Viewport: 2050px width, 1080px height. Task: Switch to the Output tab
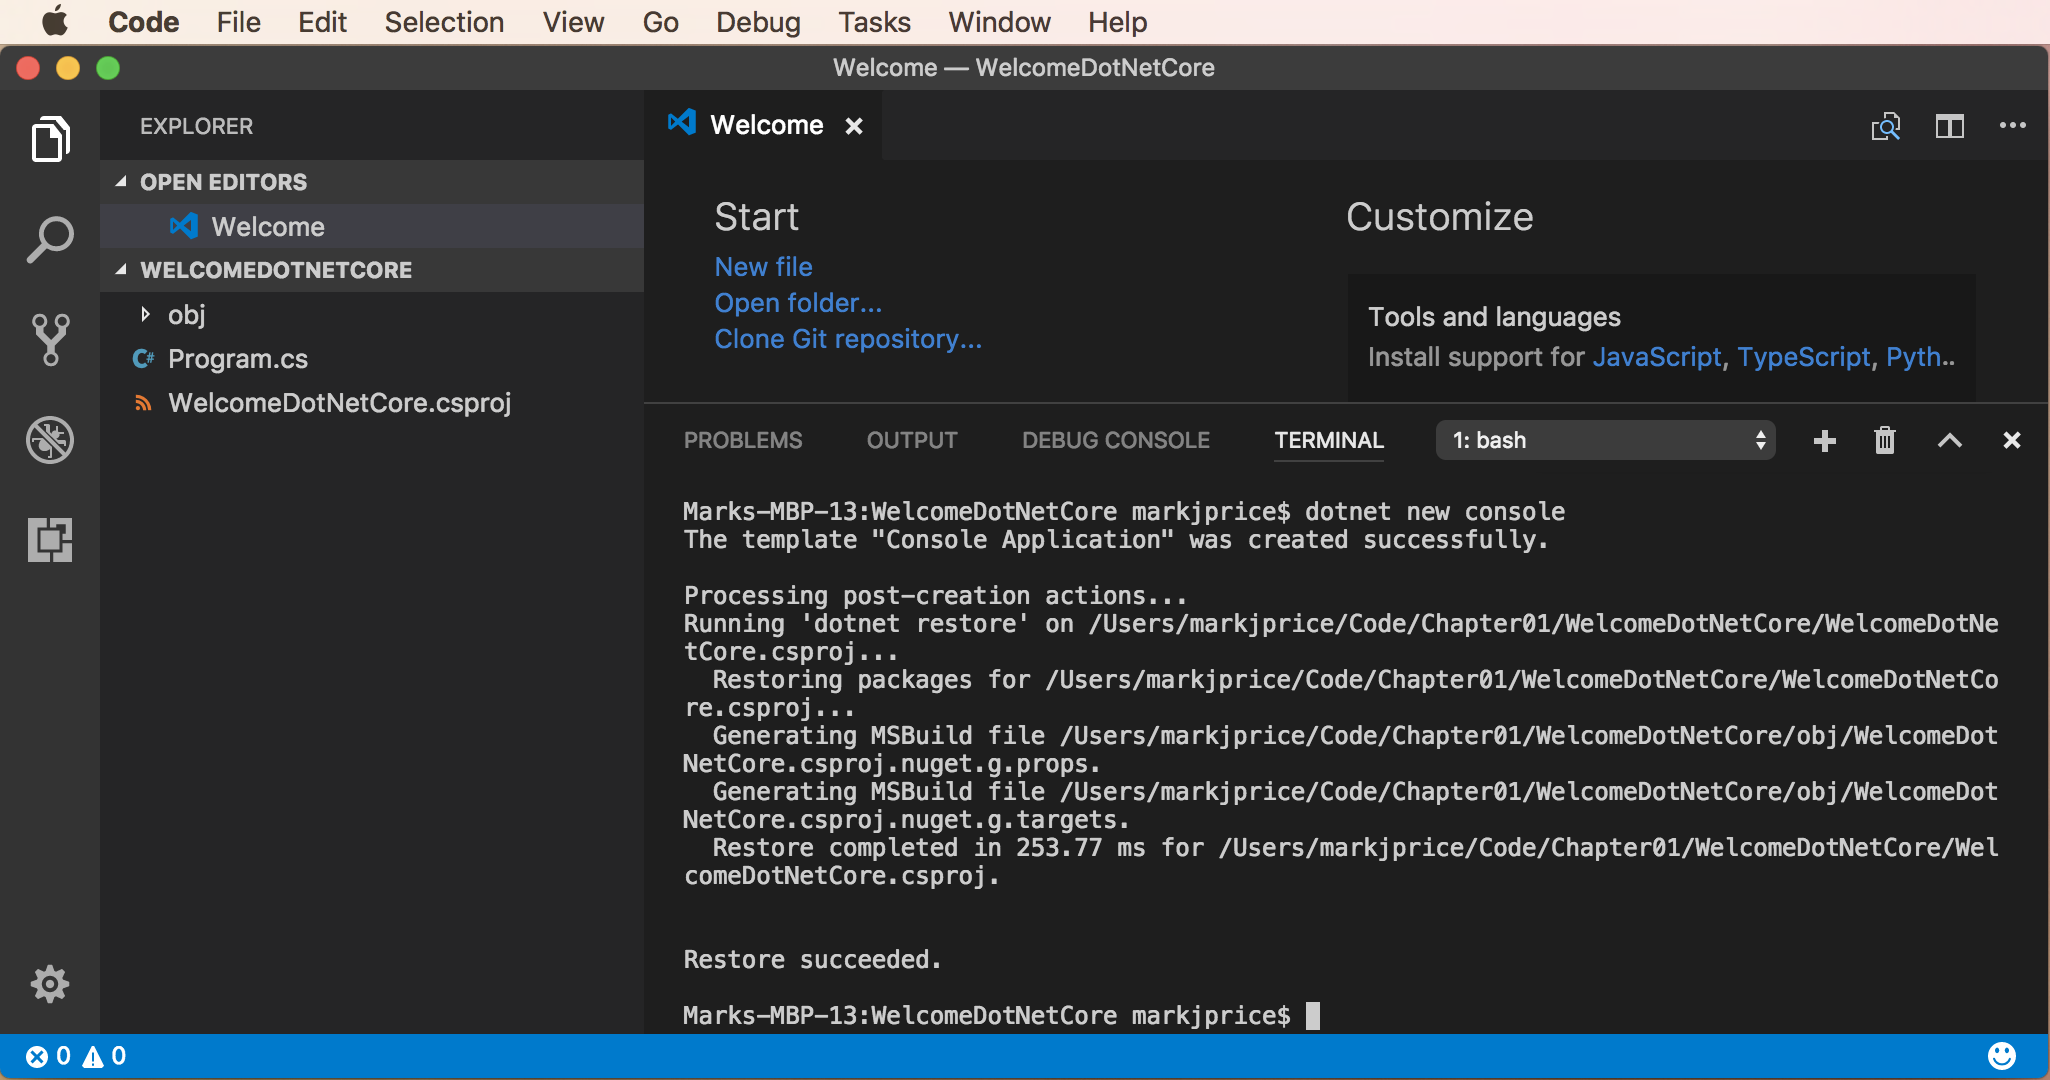click(912, 440)
